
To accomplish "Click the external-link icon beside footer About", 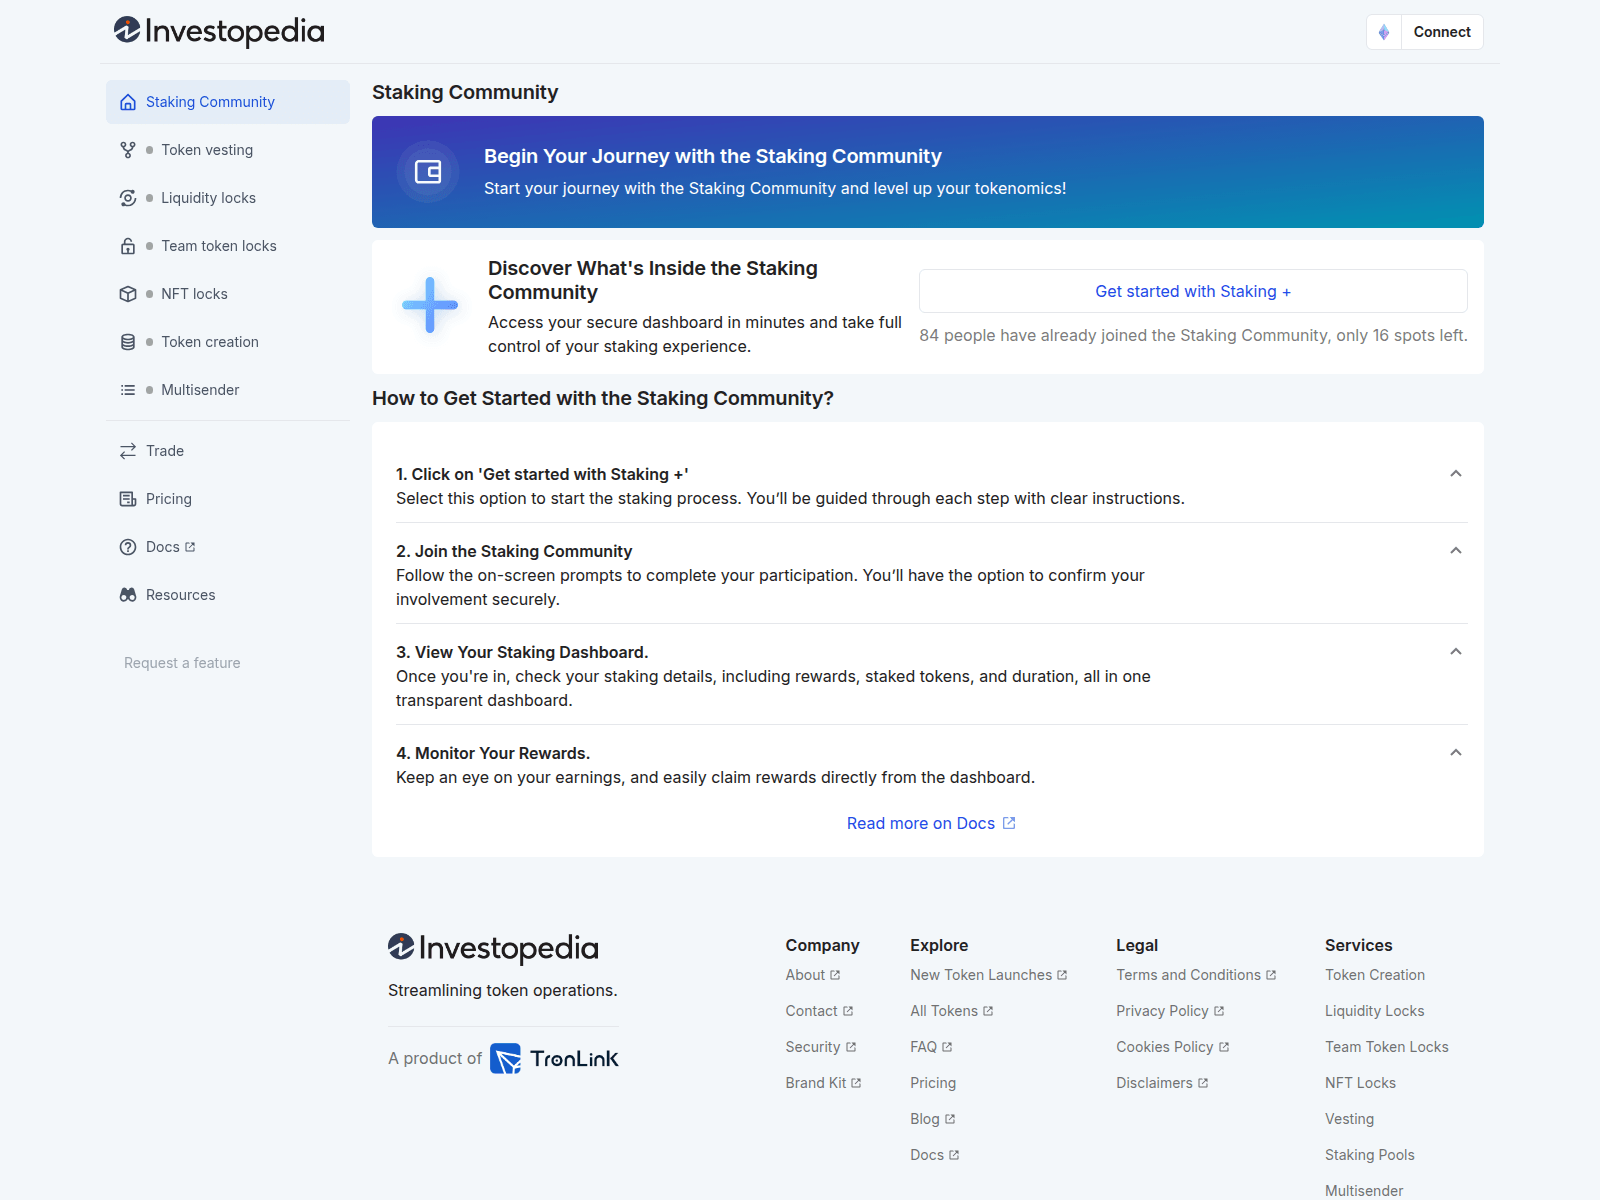I will (835, 975).
